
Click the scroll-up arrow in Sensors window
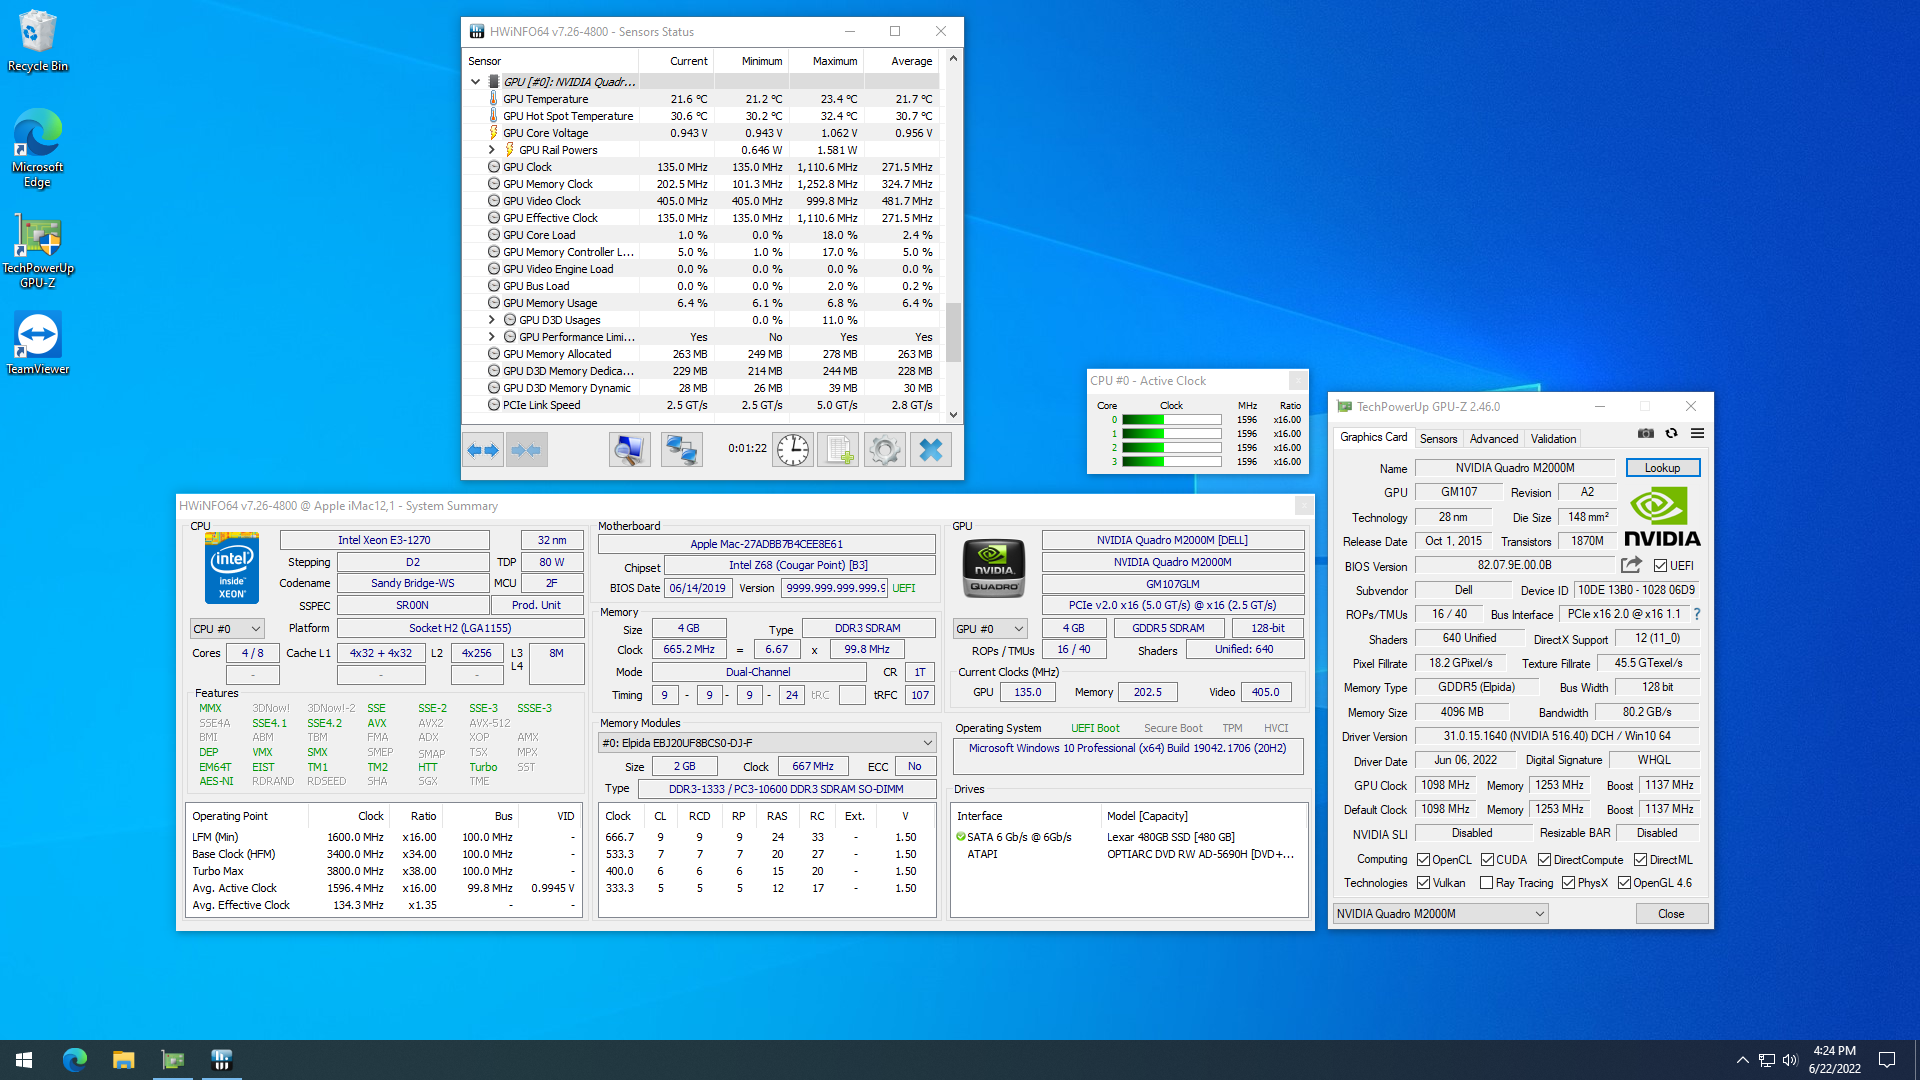pos(953,59)
